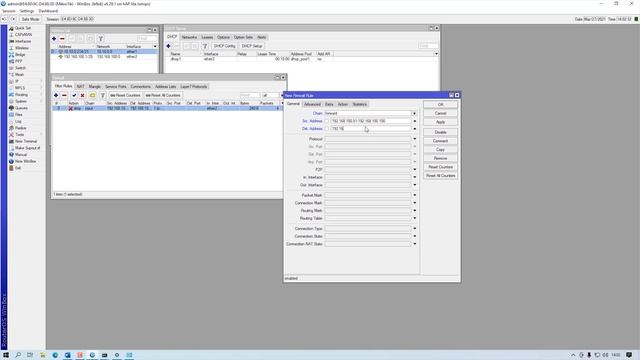The image size is (640, 360).
Task: Enable the firewall rule with the checkmark icon
Action: pos(74,96)
